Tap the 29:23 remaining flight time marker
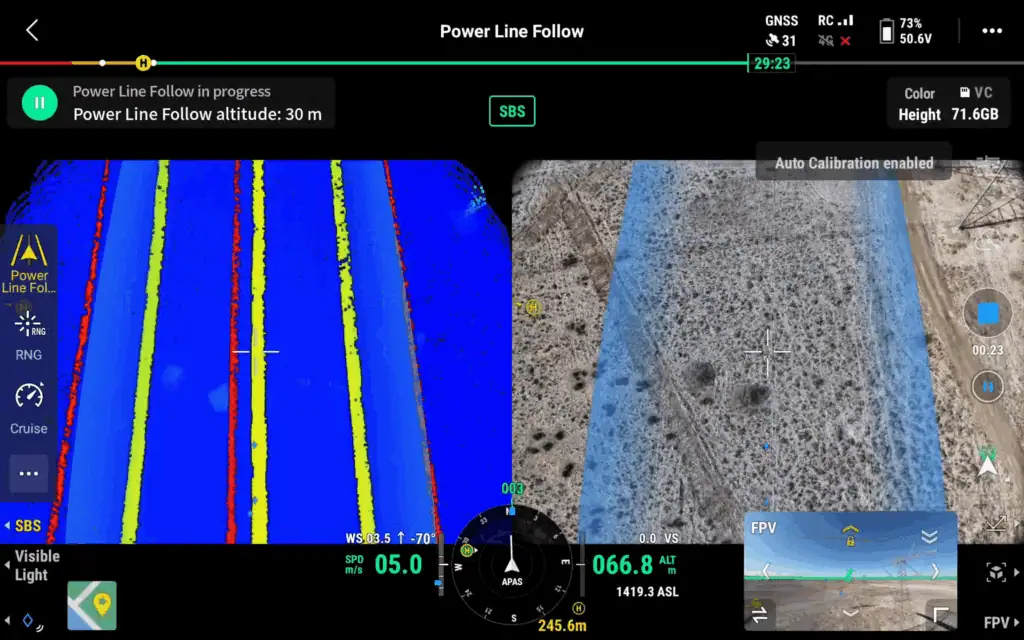The width and height of the screenshot is (1024, 640). (x=772, y=63)
